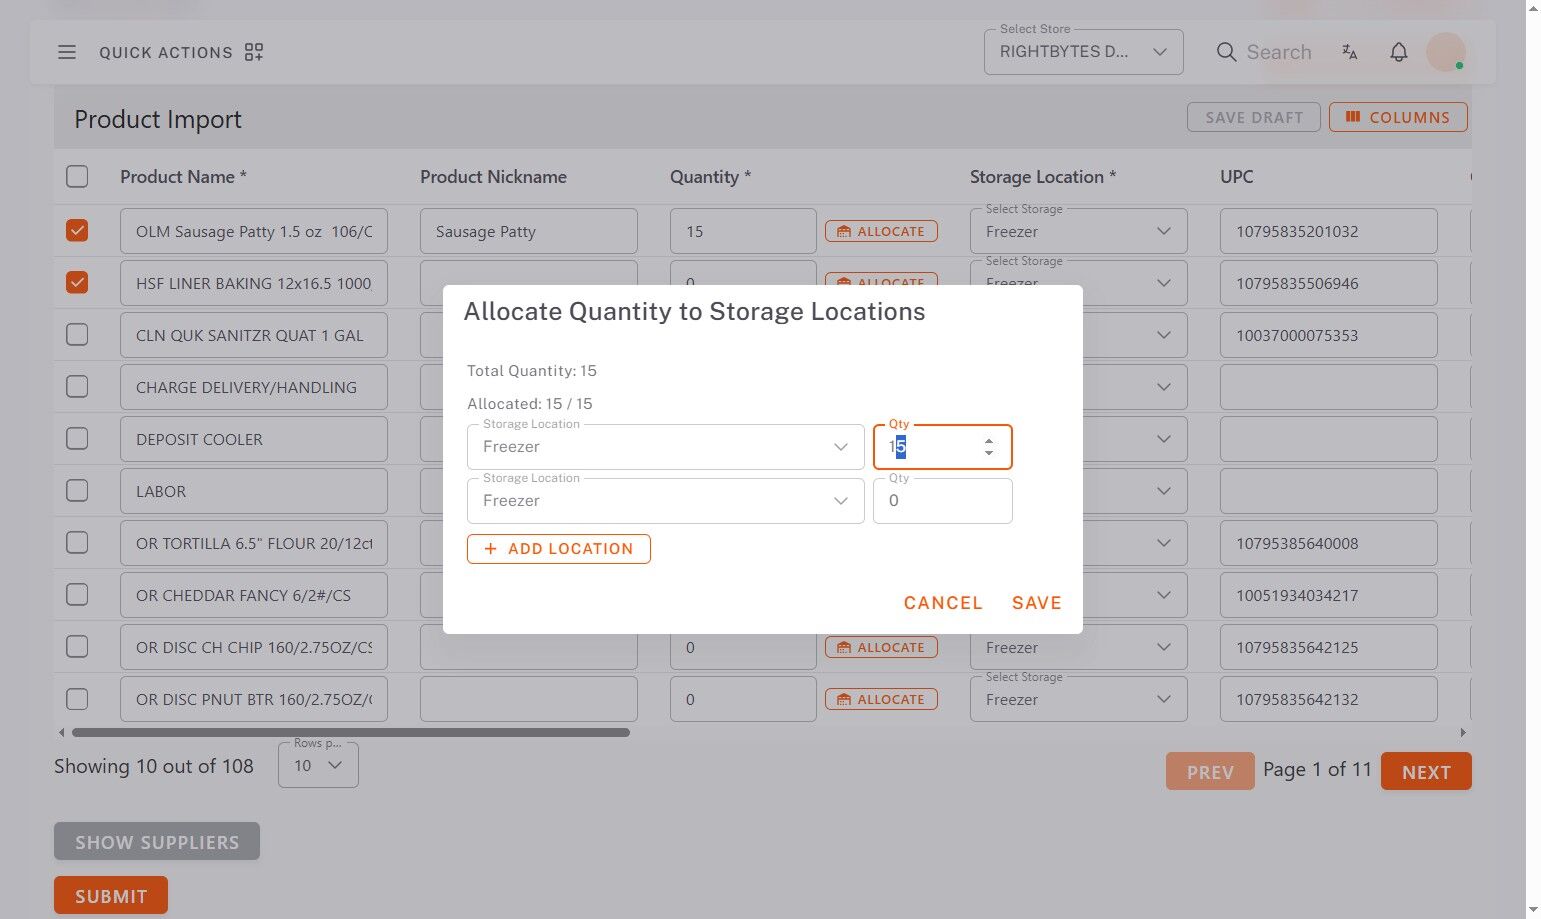Image resolution: width=1541 pixels, height=919 pixels.
Task: Click the horizontal table scrollbar
Action: (350, 732)
